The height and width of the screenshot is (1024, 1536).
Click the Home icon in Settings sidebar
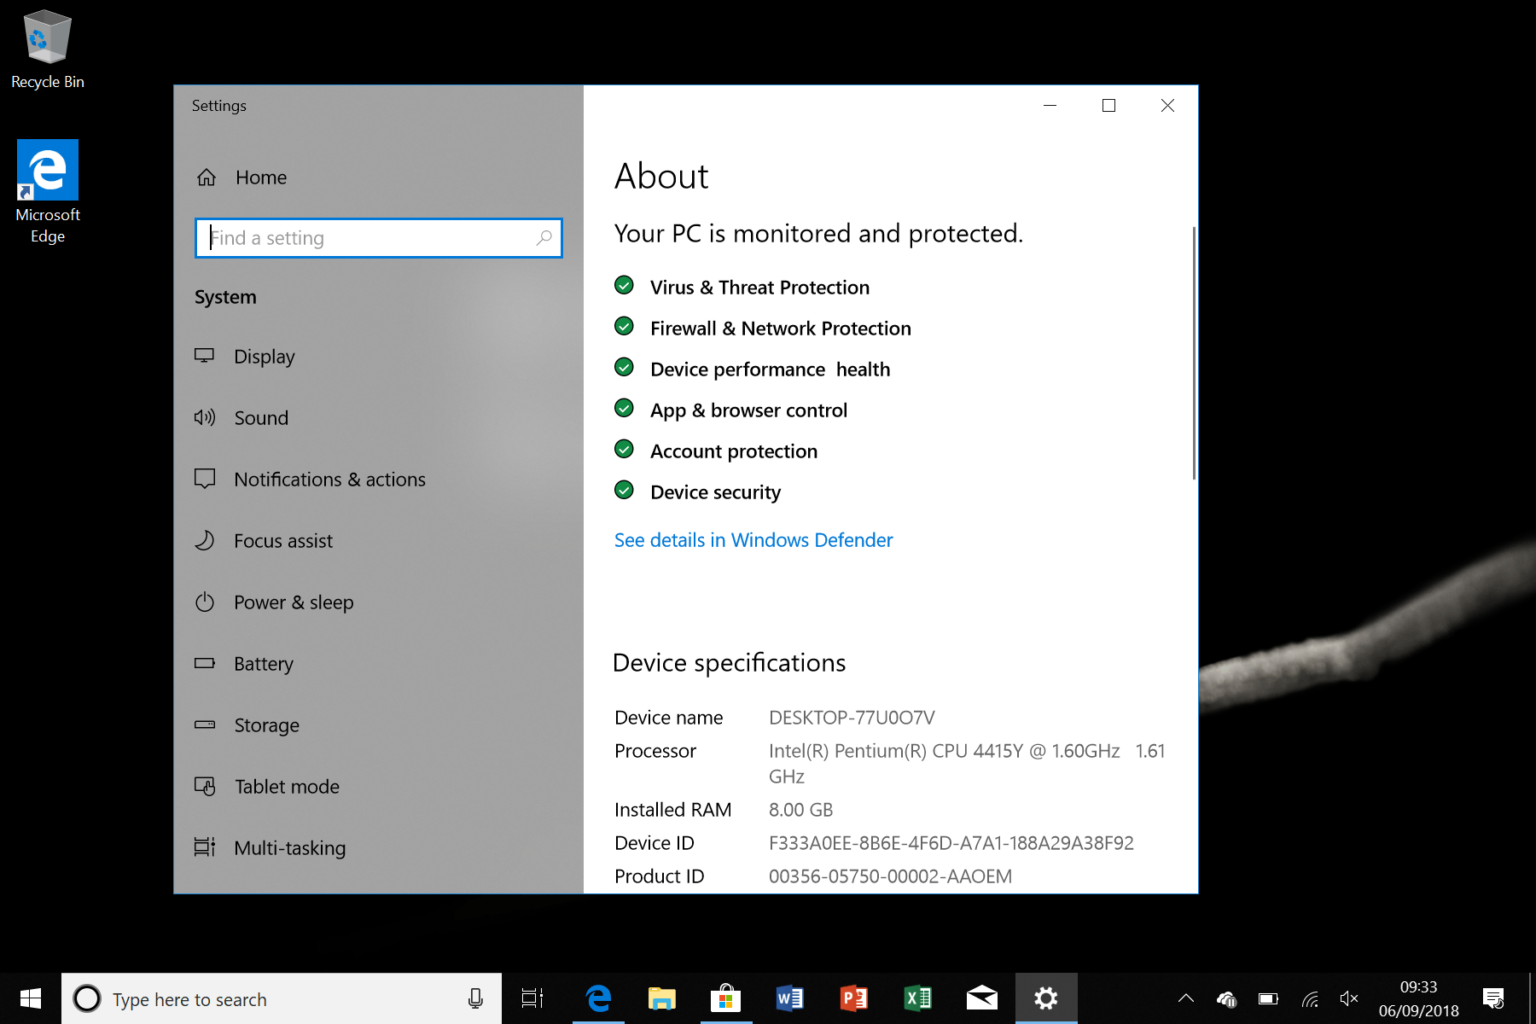pyautogui.click(x=206, y=177)
